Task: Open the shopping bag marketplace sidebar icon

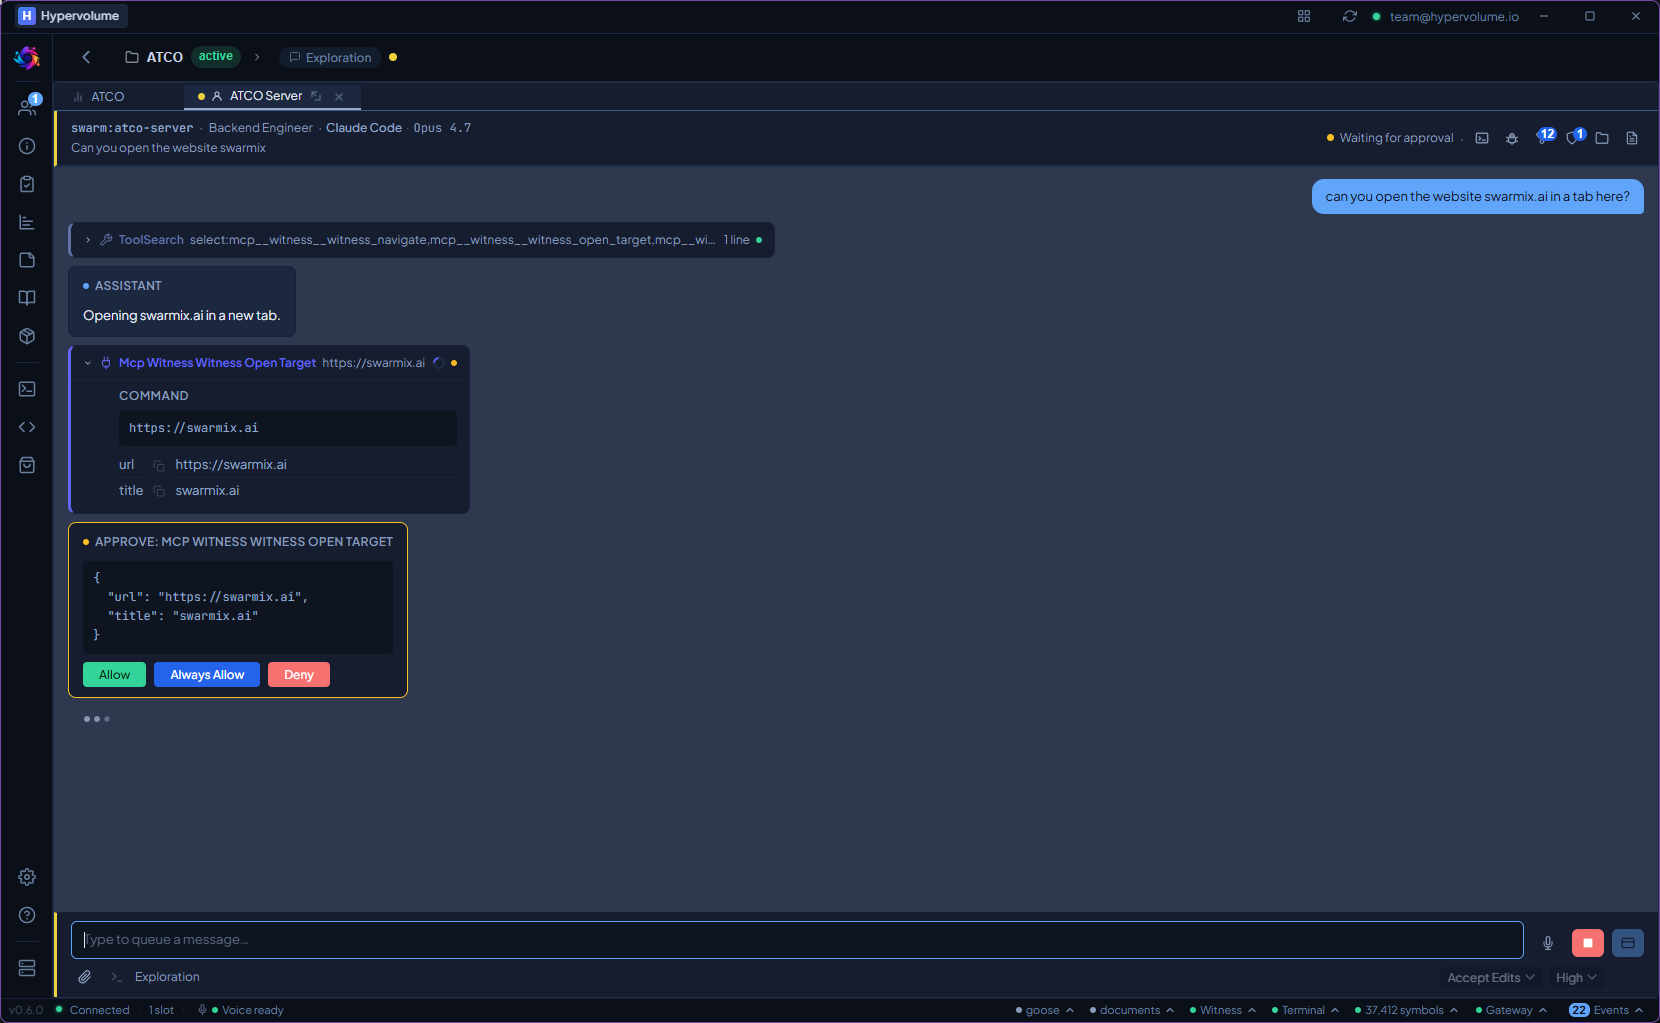Action: [x=27, y=465]
